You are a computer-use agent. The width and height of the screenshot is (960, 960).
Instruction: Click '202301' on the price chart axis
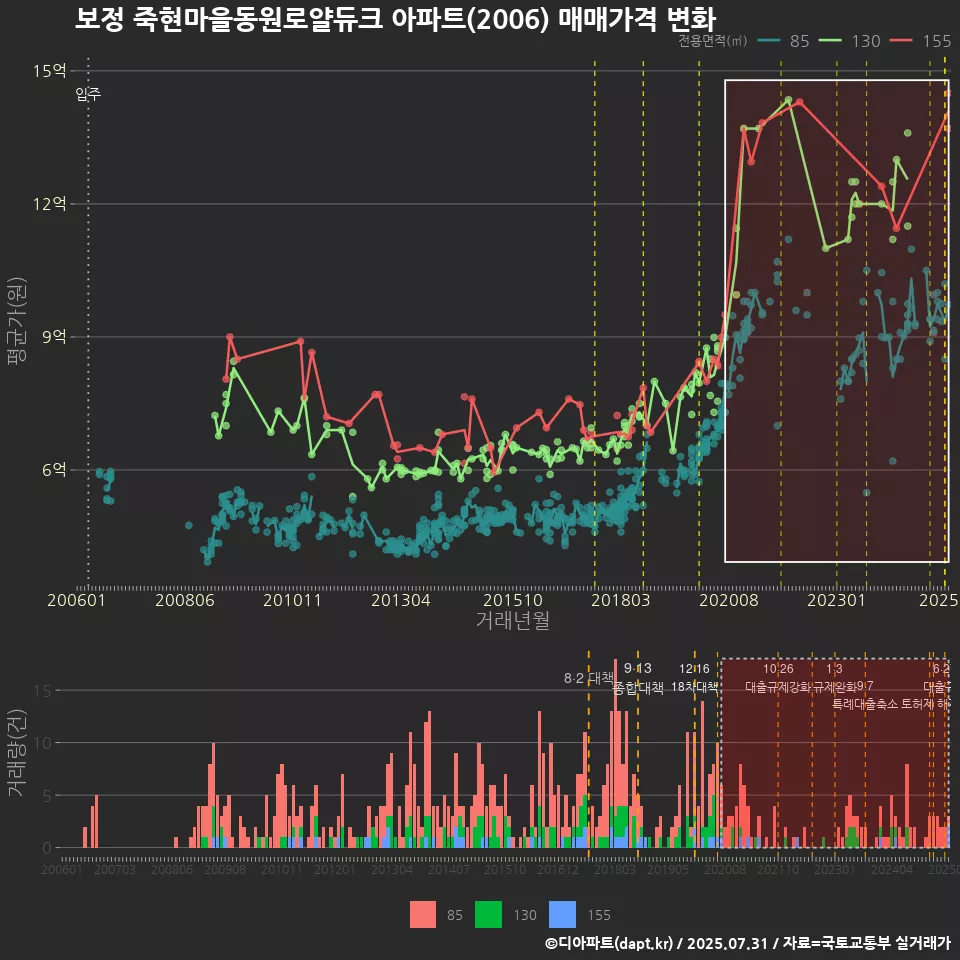point(837,600)
